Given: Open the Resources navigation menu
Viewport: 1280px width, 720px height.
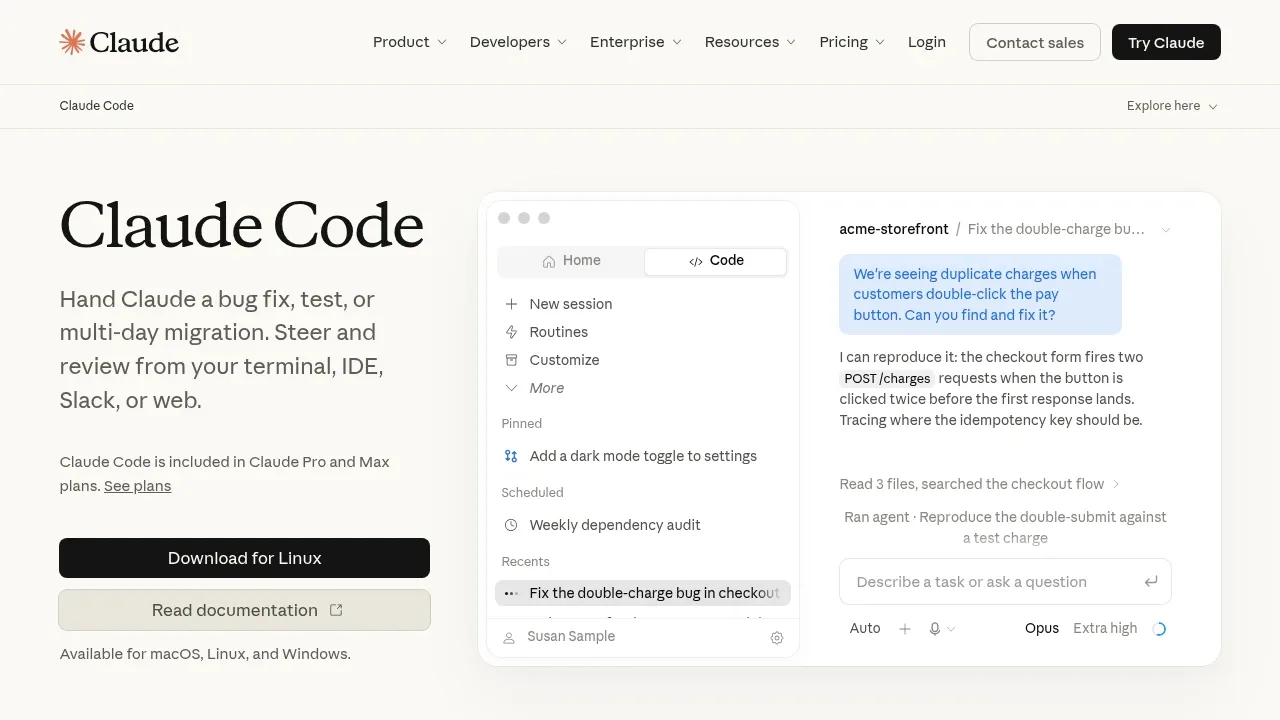Looking at the screenshot, I should pyautogui.click(x=750, y=42).
